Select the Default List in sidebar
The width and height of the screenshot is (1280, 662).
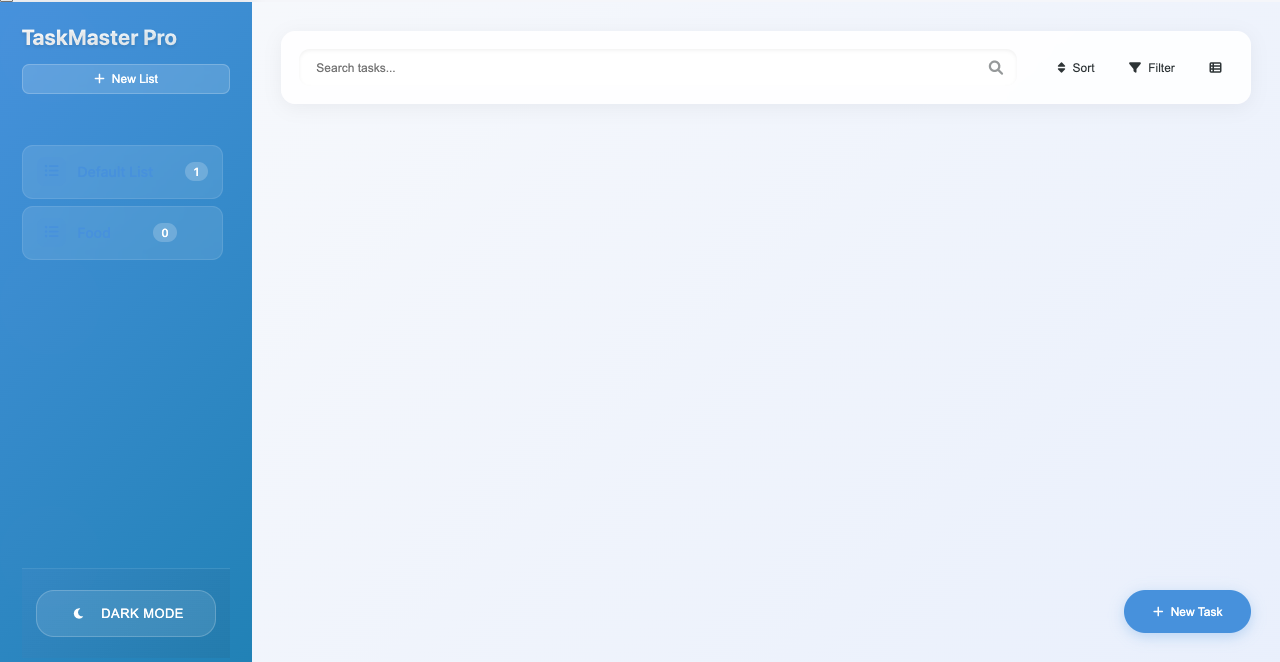122,172
